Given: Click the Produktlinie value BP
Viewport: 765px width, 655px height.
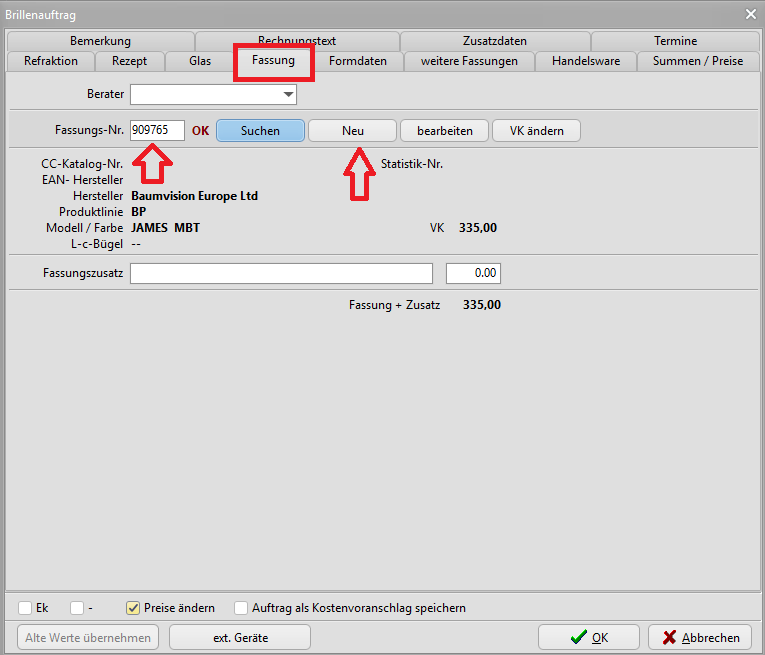Looking at the screenshot, I should point(139,212).
